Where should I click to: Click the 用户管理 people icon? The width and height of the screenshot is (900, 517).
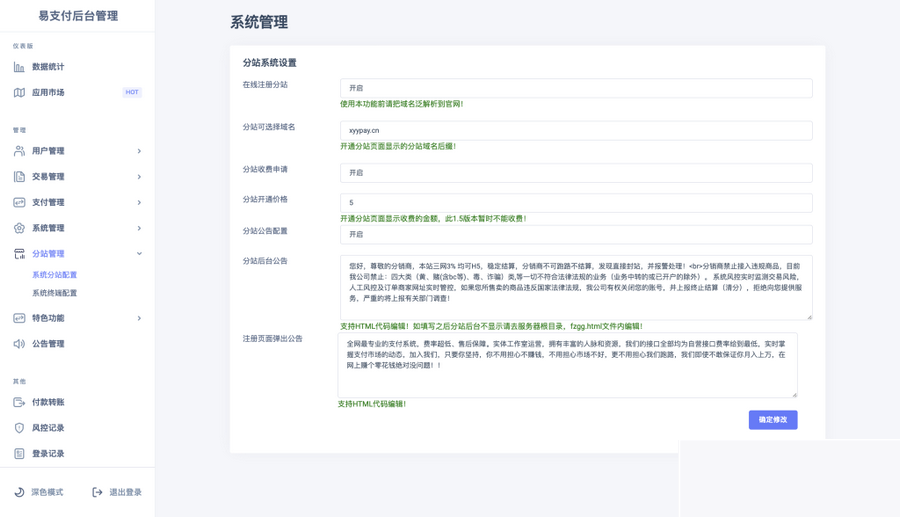click(19, 151)
